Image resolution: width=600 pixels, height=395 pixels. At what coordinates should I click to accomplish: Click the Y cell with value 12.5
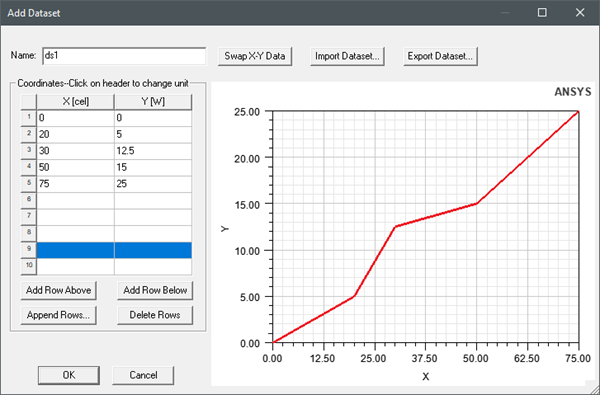coord(153,151)
